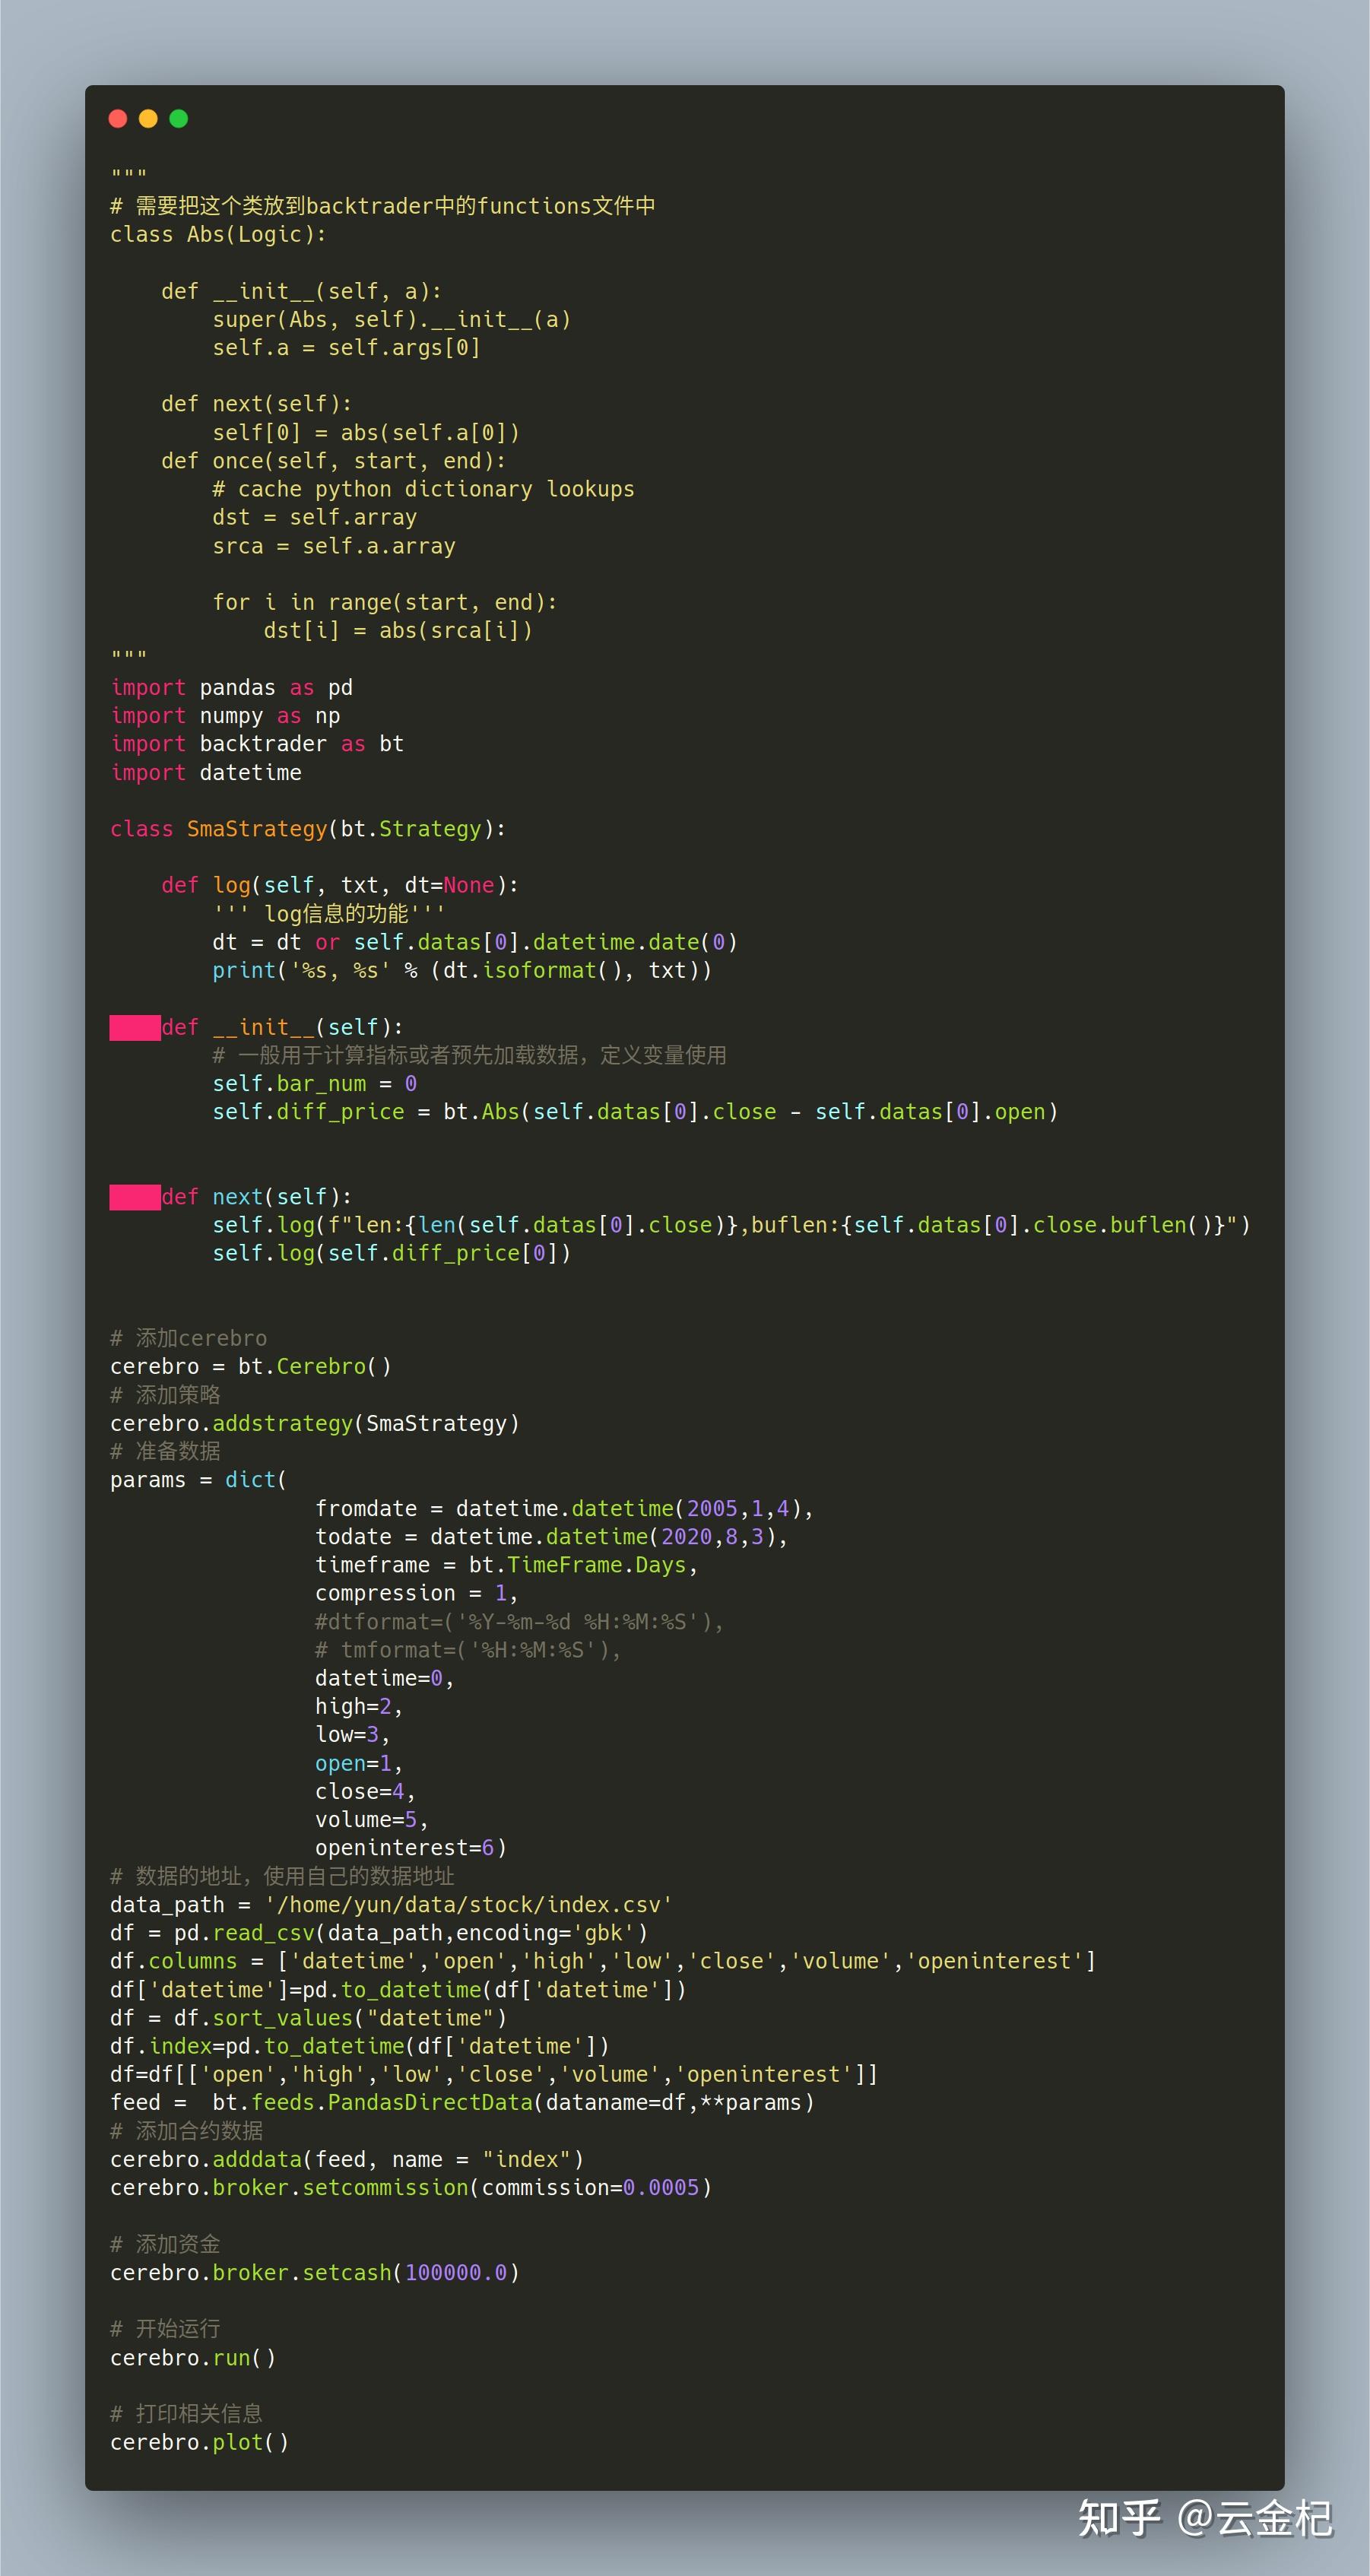Click the red close dot
This screenshot has width=1370, height=2576.
[x=118, y=119]
